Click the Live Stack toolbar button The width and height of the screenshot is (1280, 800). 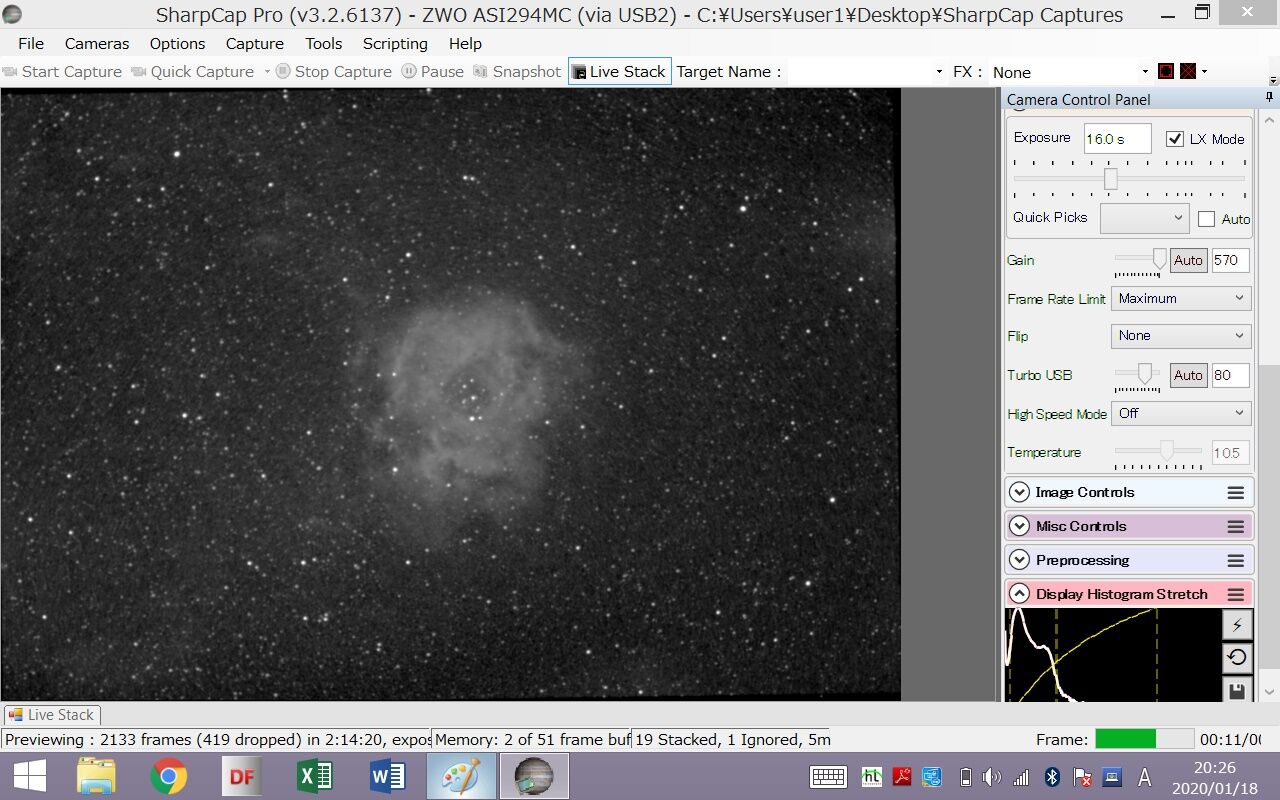620,72
